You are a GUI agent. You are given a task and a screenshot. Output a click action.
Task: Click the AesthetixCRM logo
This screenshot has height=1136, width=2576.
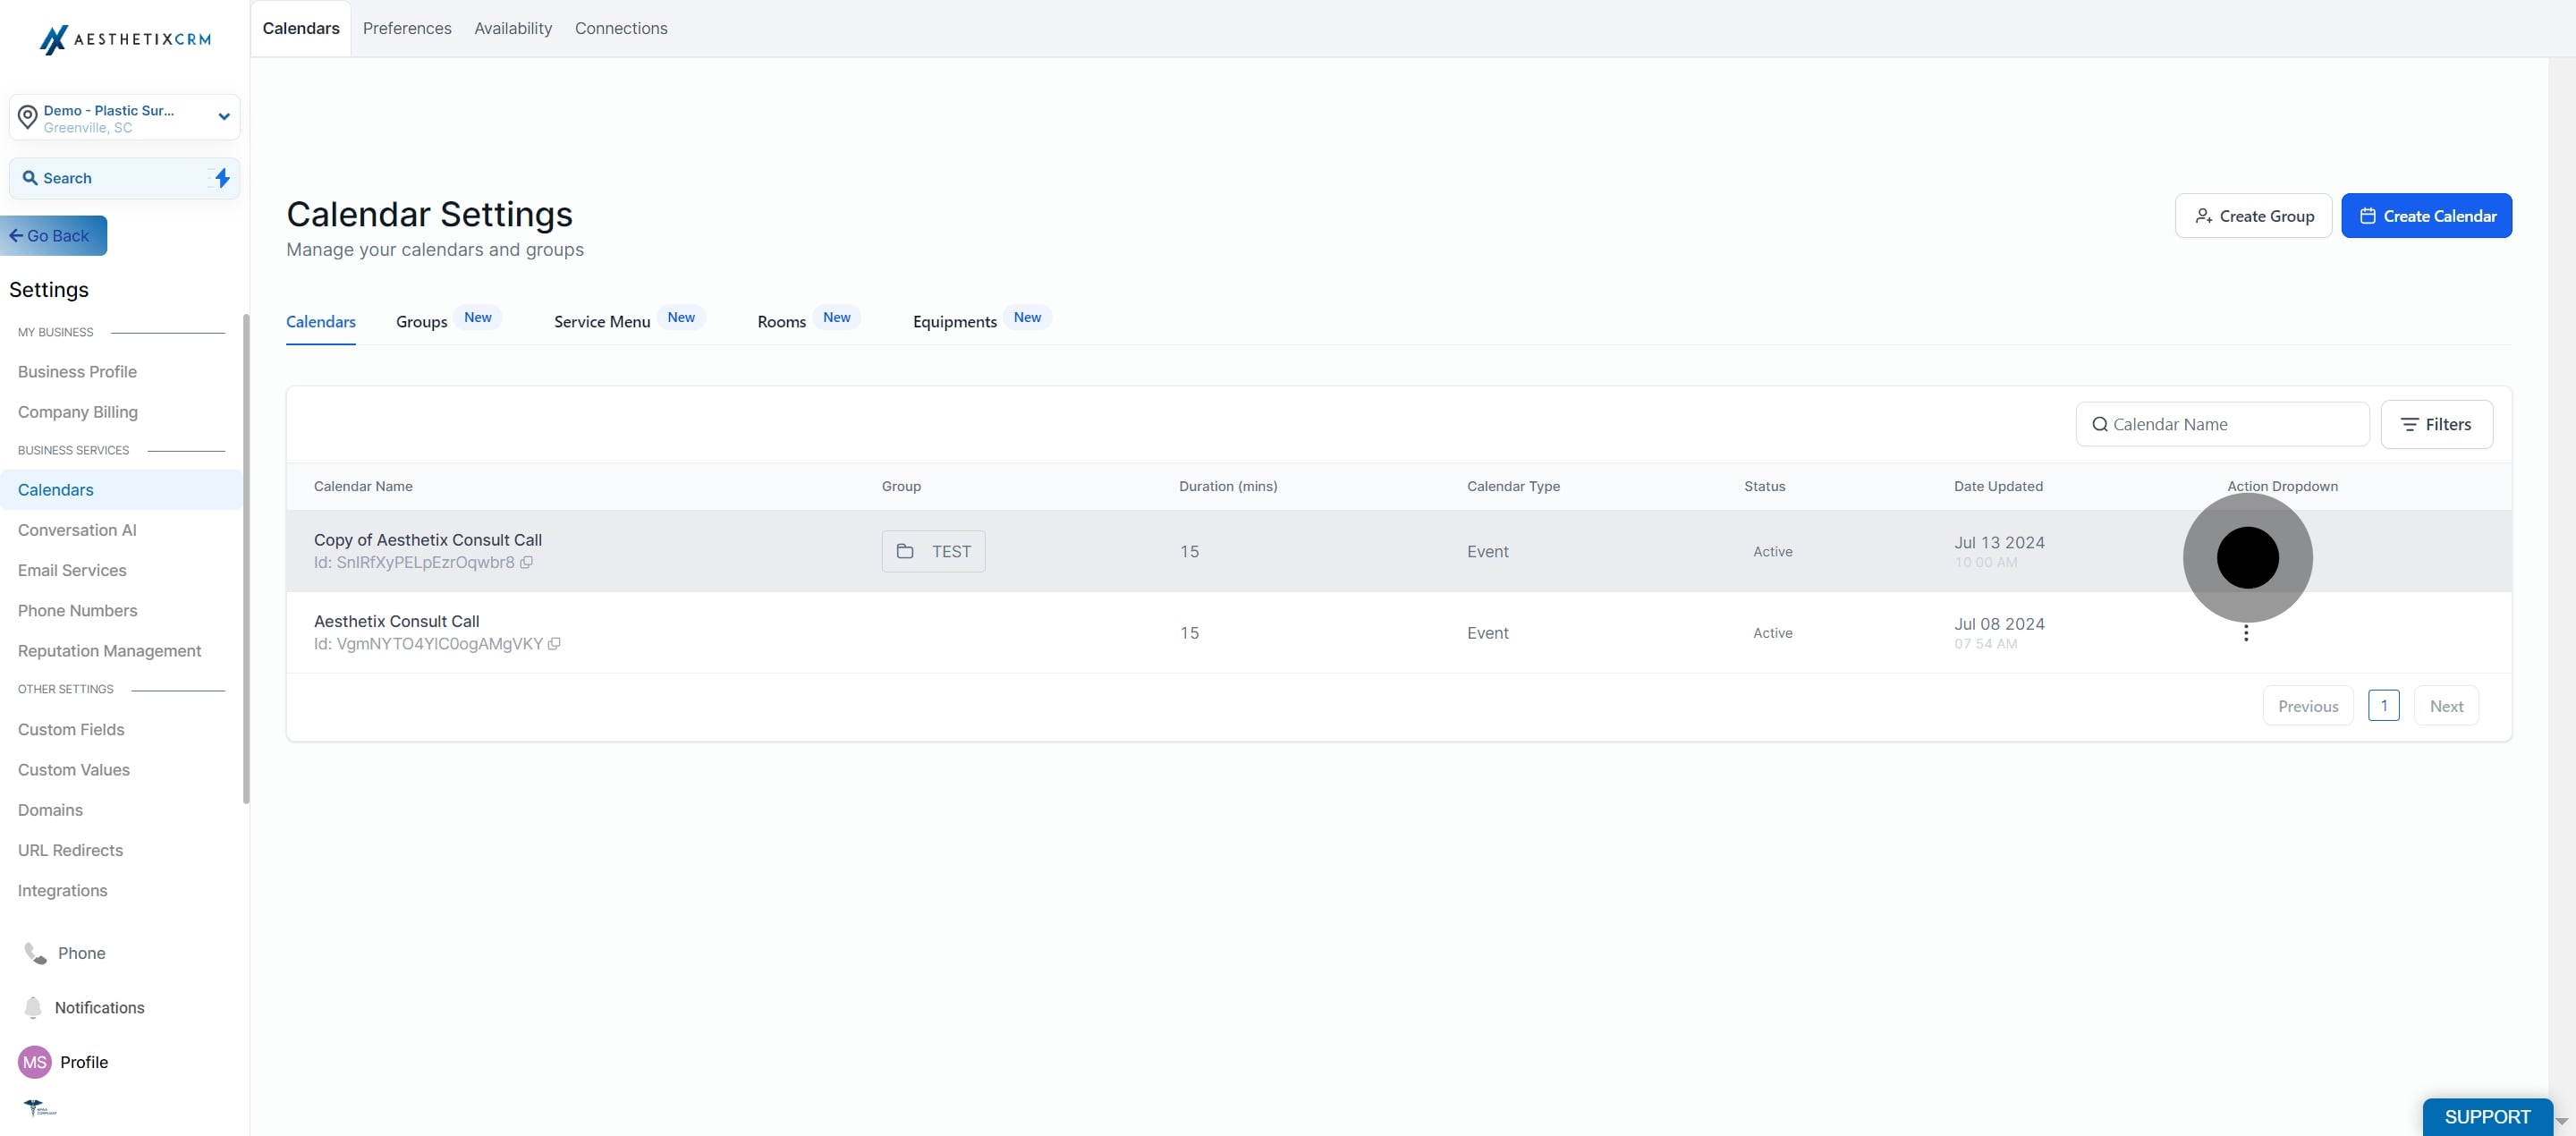pyautogui.click(x=125, y=39)
